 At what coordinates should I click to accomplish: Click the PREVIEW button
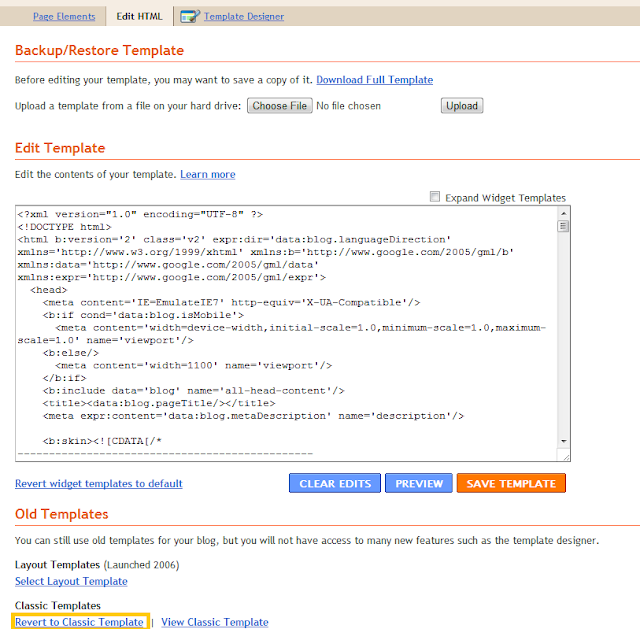click(419, 483)
